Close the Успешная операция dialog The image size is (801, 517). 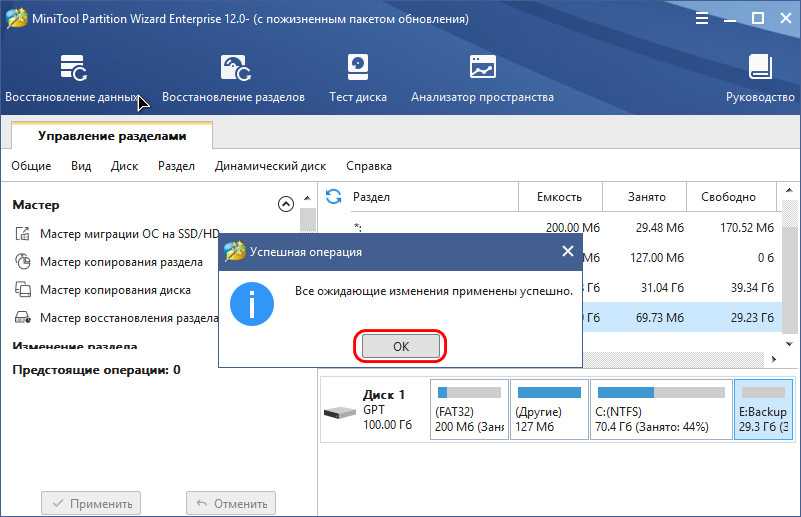click(567, 252)
